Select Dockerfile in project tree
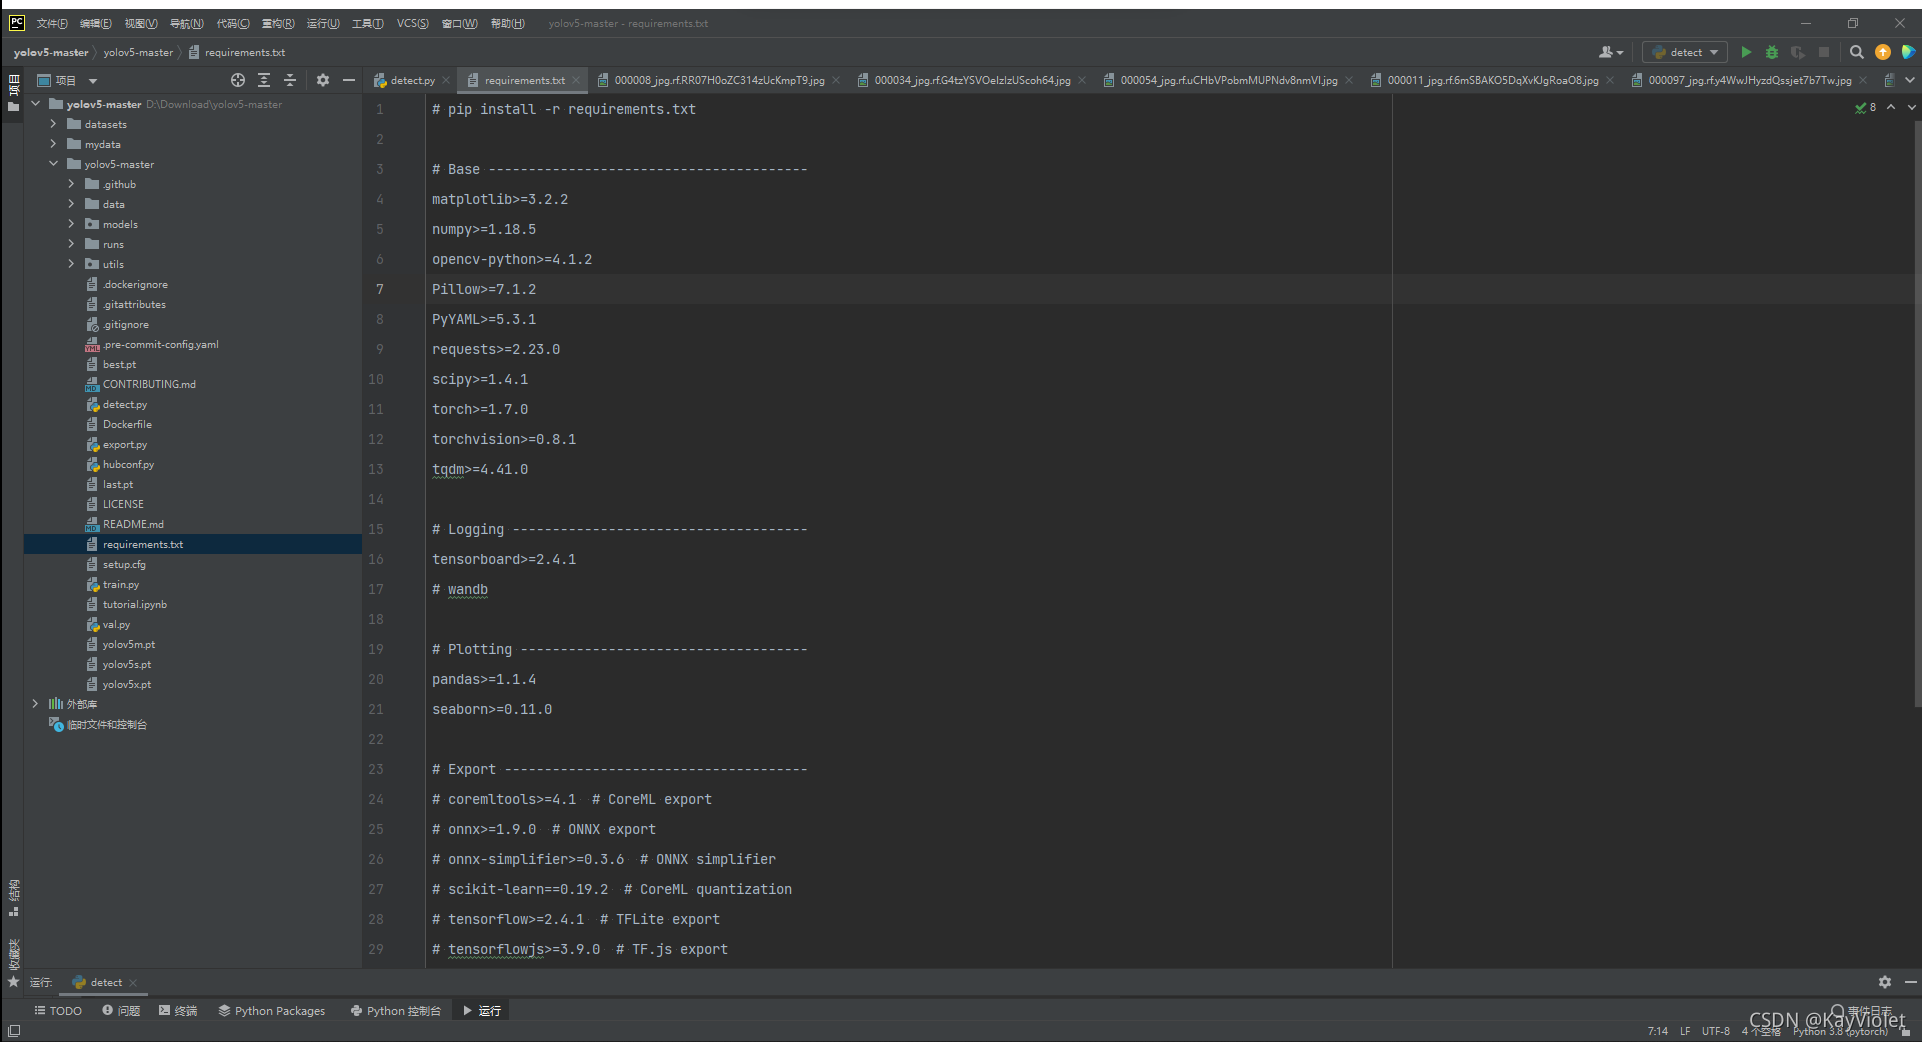Screen dimensions: 1922x1042 [127, 424]
